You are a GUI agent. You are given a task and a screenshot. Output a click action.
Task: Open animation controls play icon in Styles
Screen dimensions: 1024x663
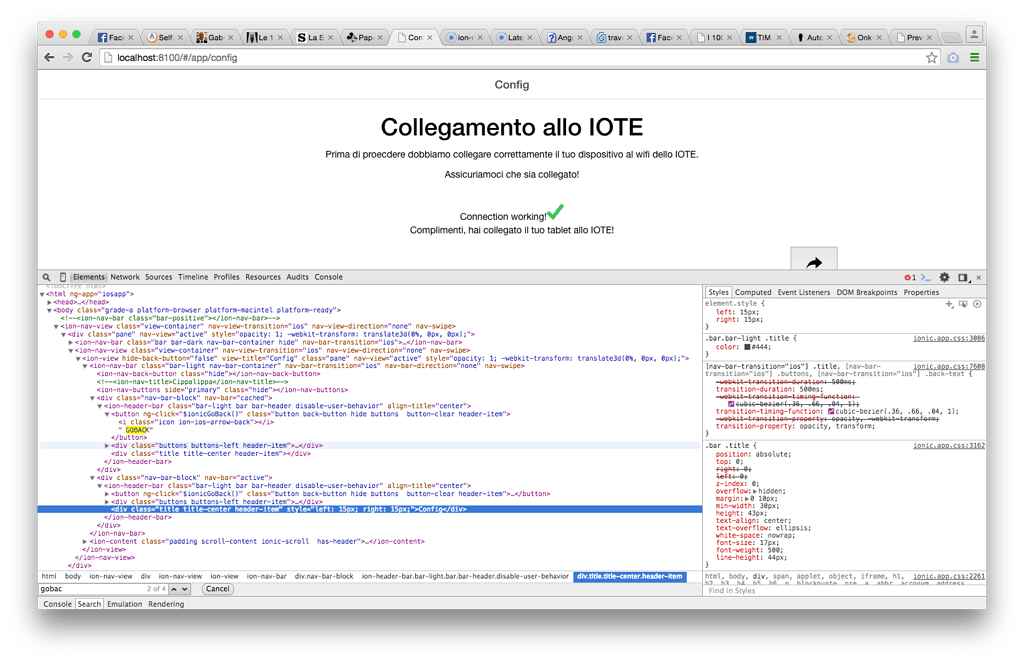(x=977, y=304)
